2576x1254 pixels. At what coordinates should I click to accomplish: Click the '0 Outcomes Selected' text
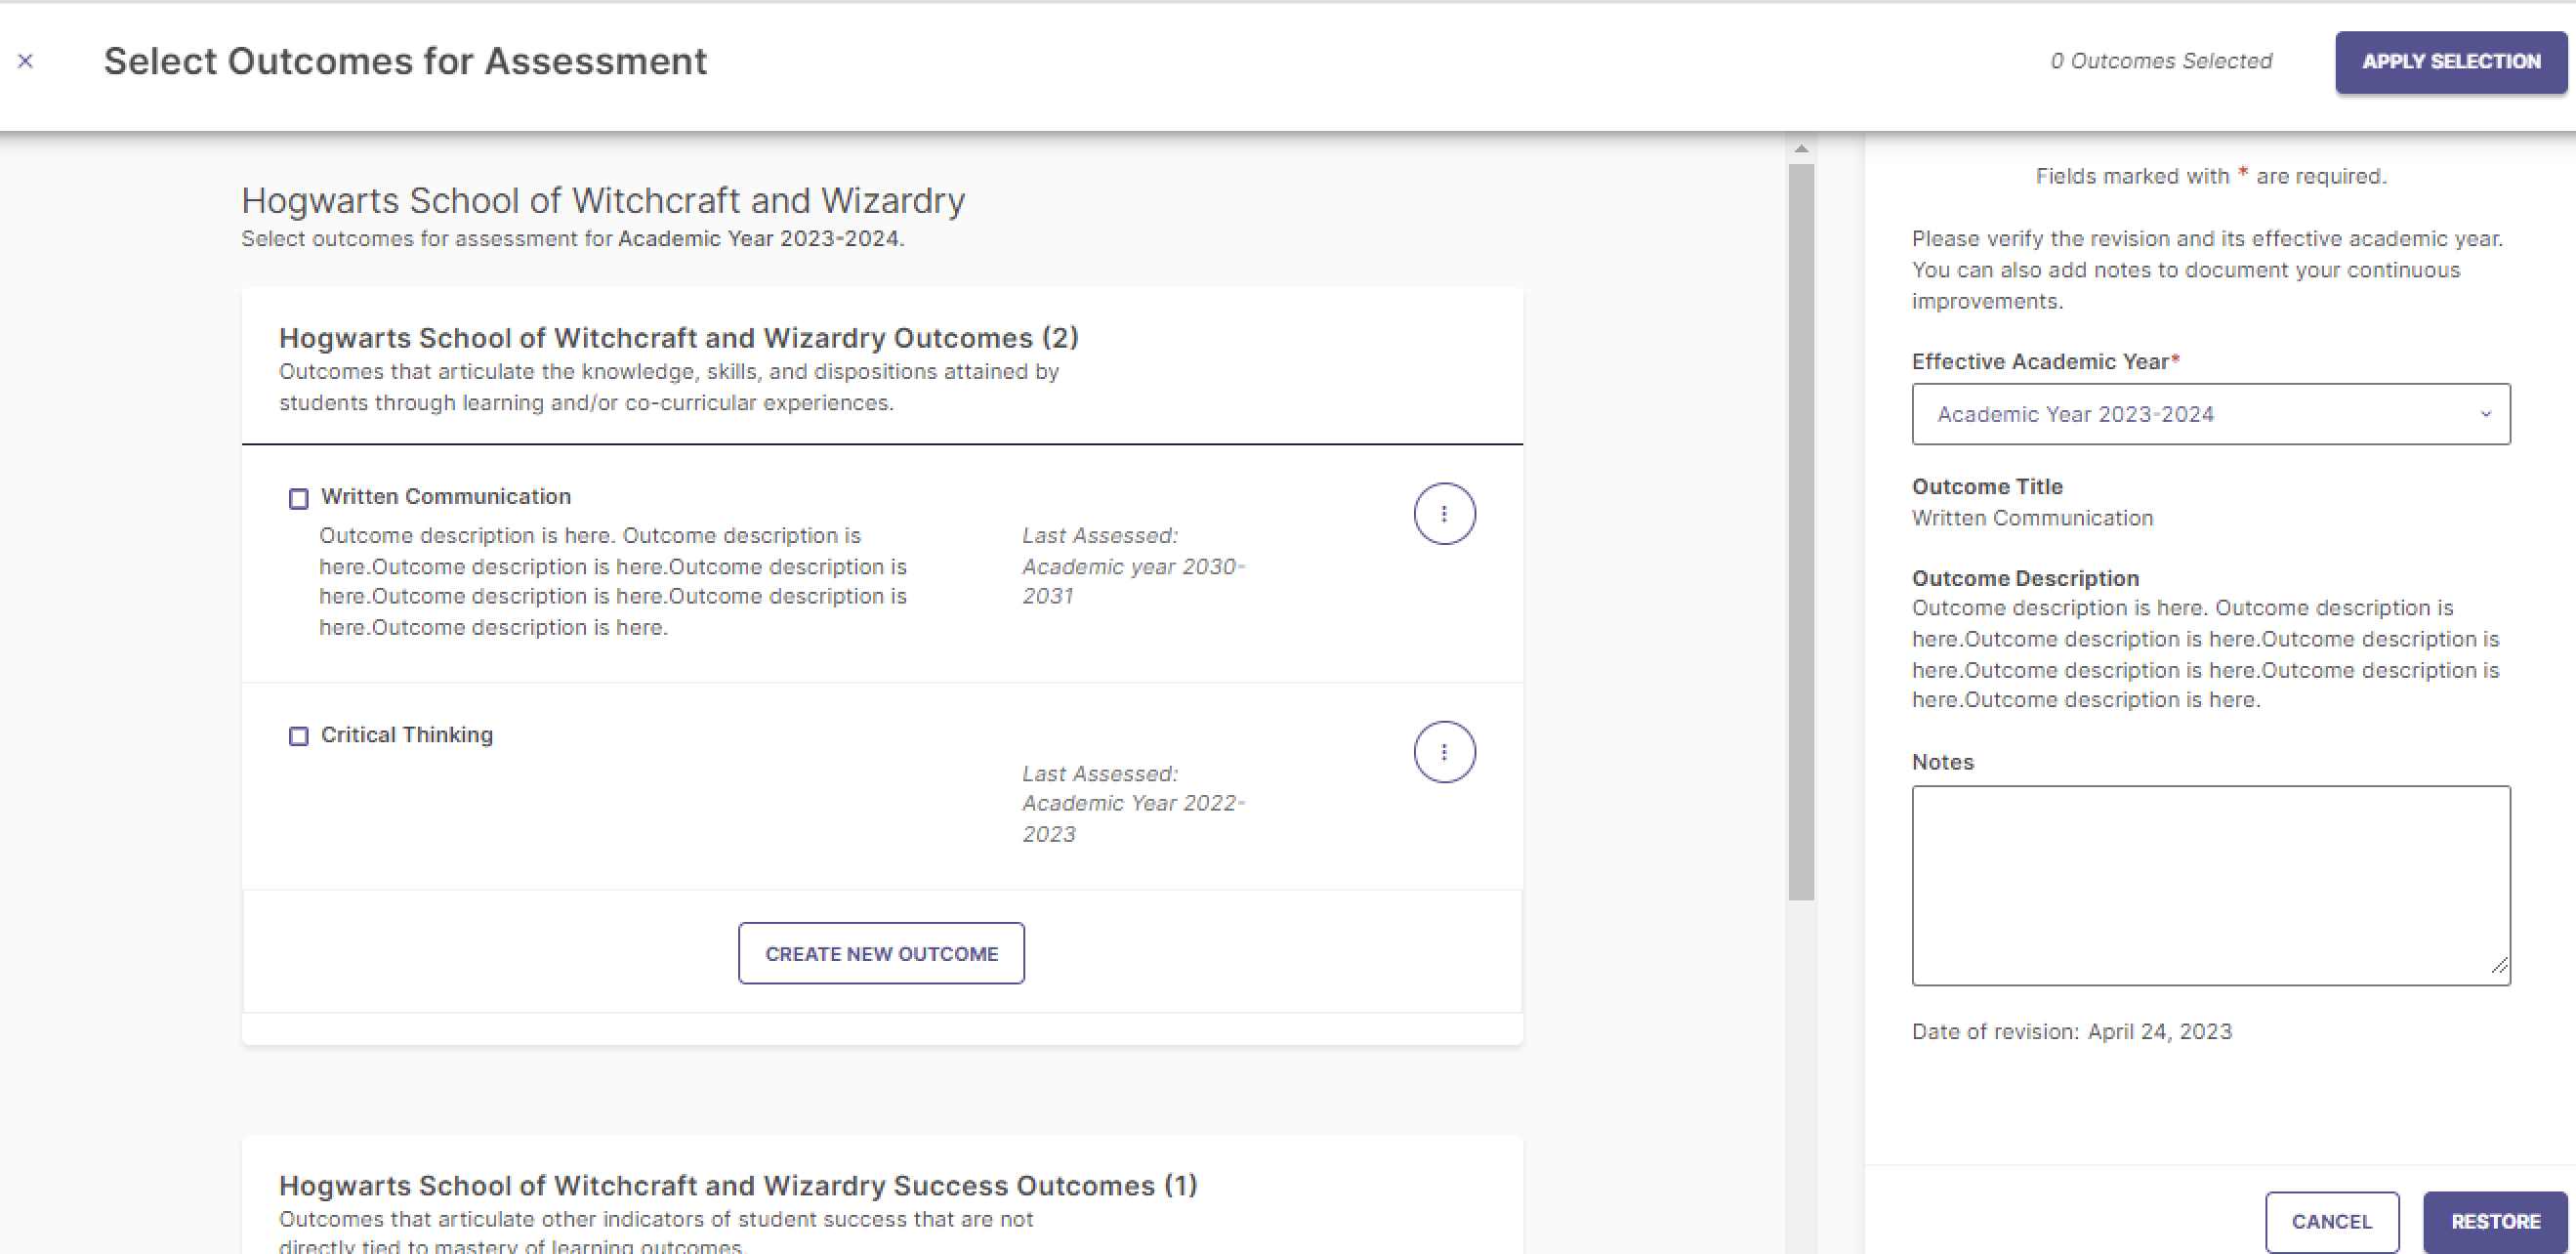[2161, 61]
